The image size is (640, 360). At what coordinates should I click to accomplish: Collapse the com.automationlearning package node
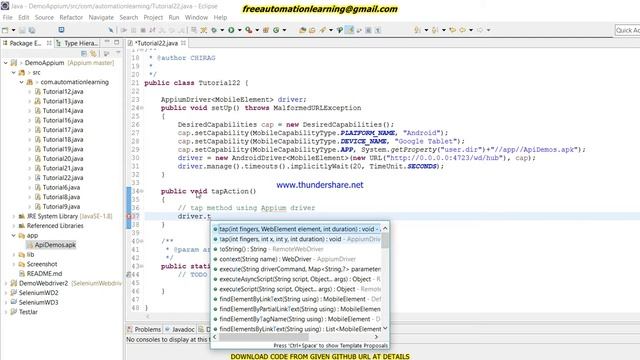point(21,82)
